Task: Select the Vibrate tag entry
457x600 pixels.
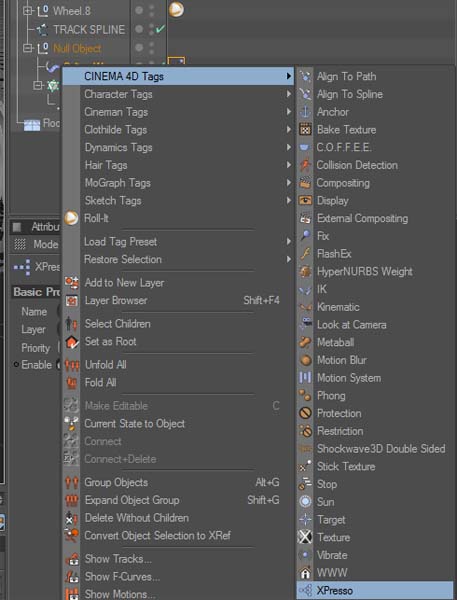Action: pyautogui.click(x=375, y=555)
